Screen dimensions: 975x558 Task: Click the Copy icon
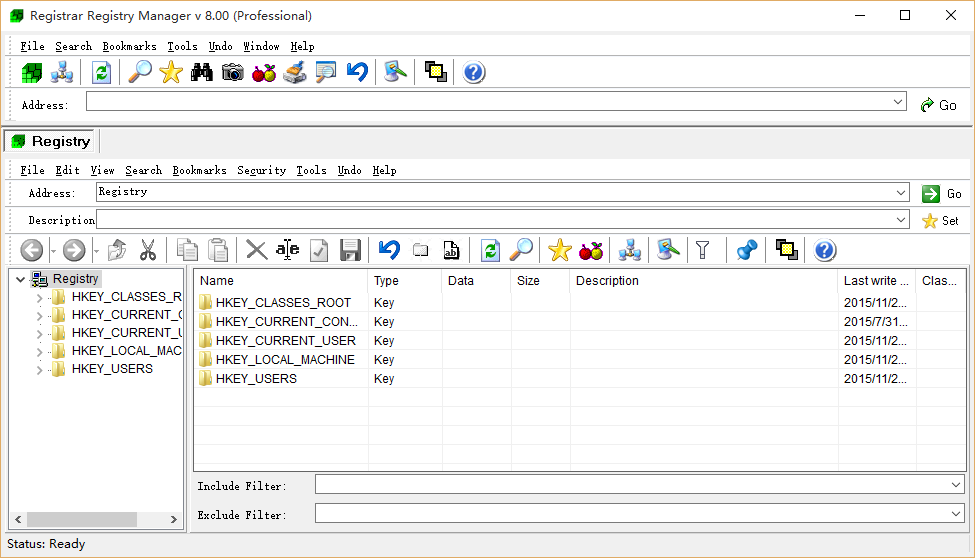tap(187, 250)
